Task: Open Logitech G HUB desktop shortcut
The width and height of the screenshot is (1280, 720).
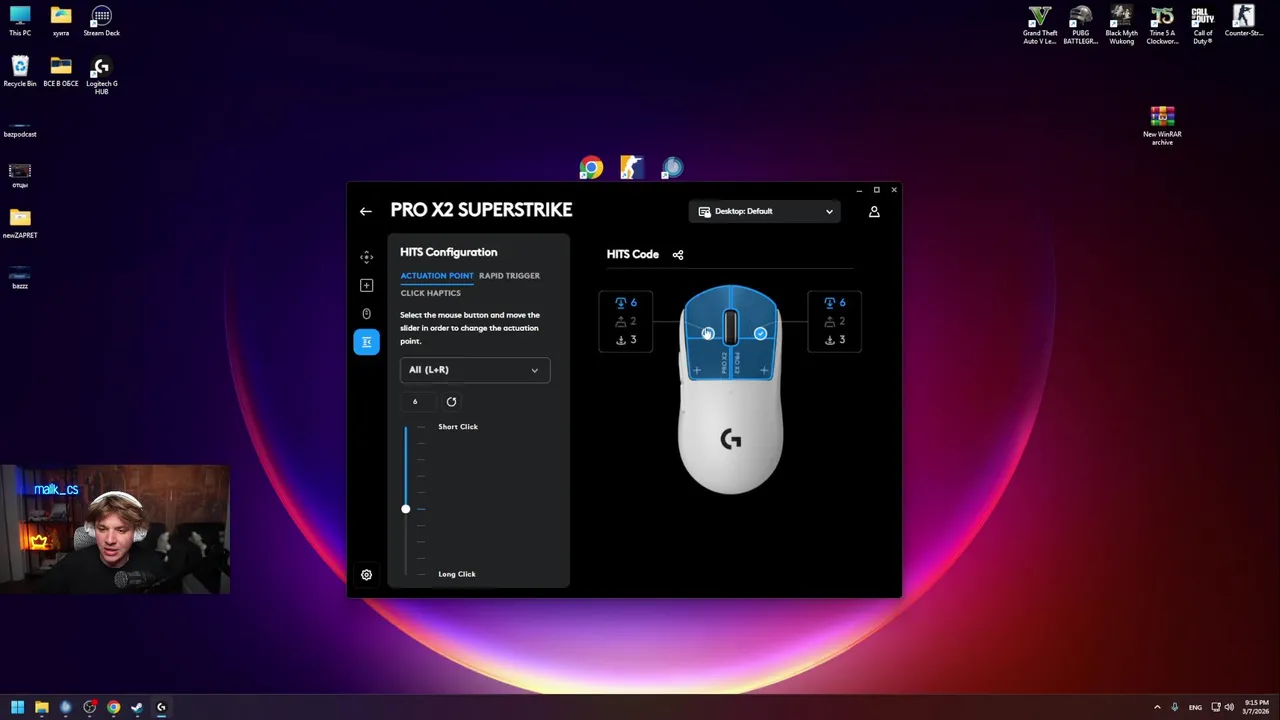Action: click(x=101, y=76)
